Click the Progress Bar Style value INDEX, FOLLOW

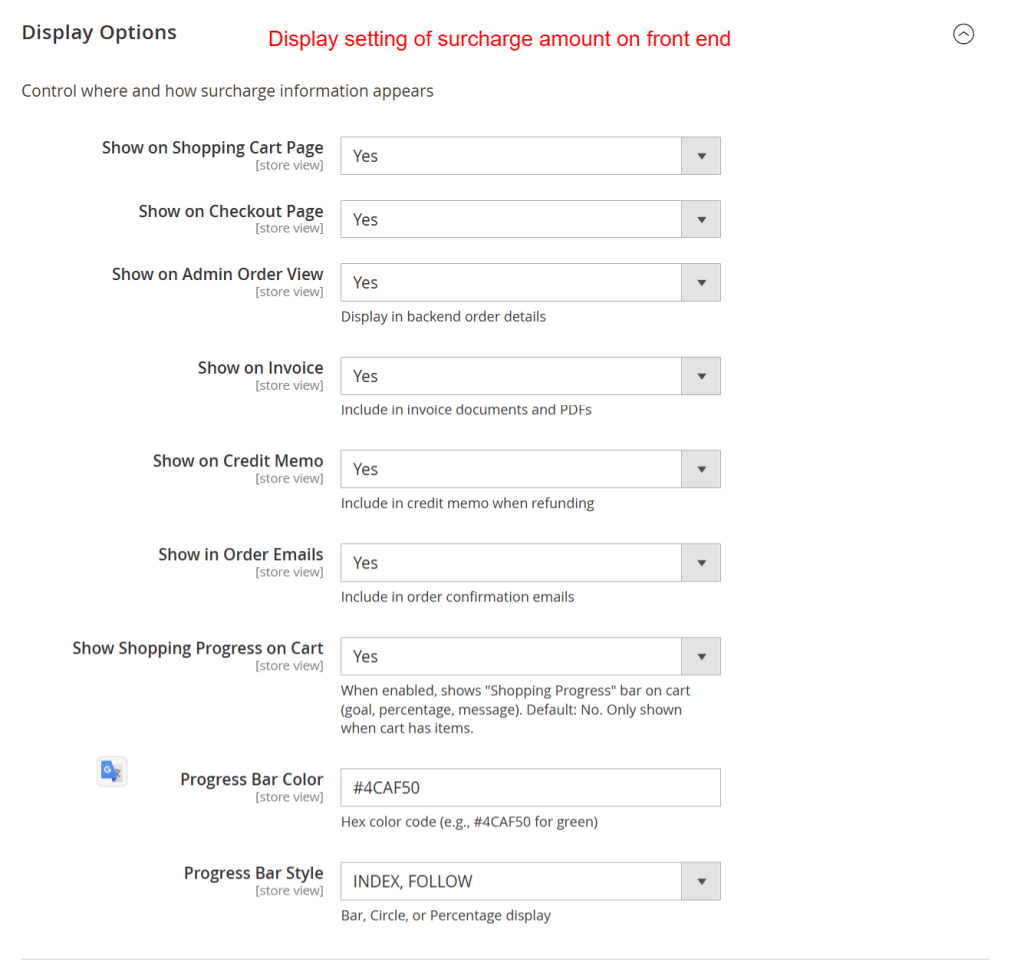click(410, 881)
